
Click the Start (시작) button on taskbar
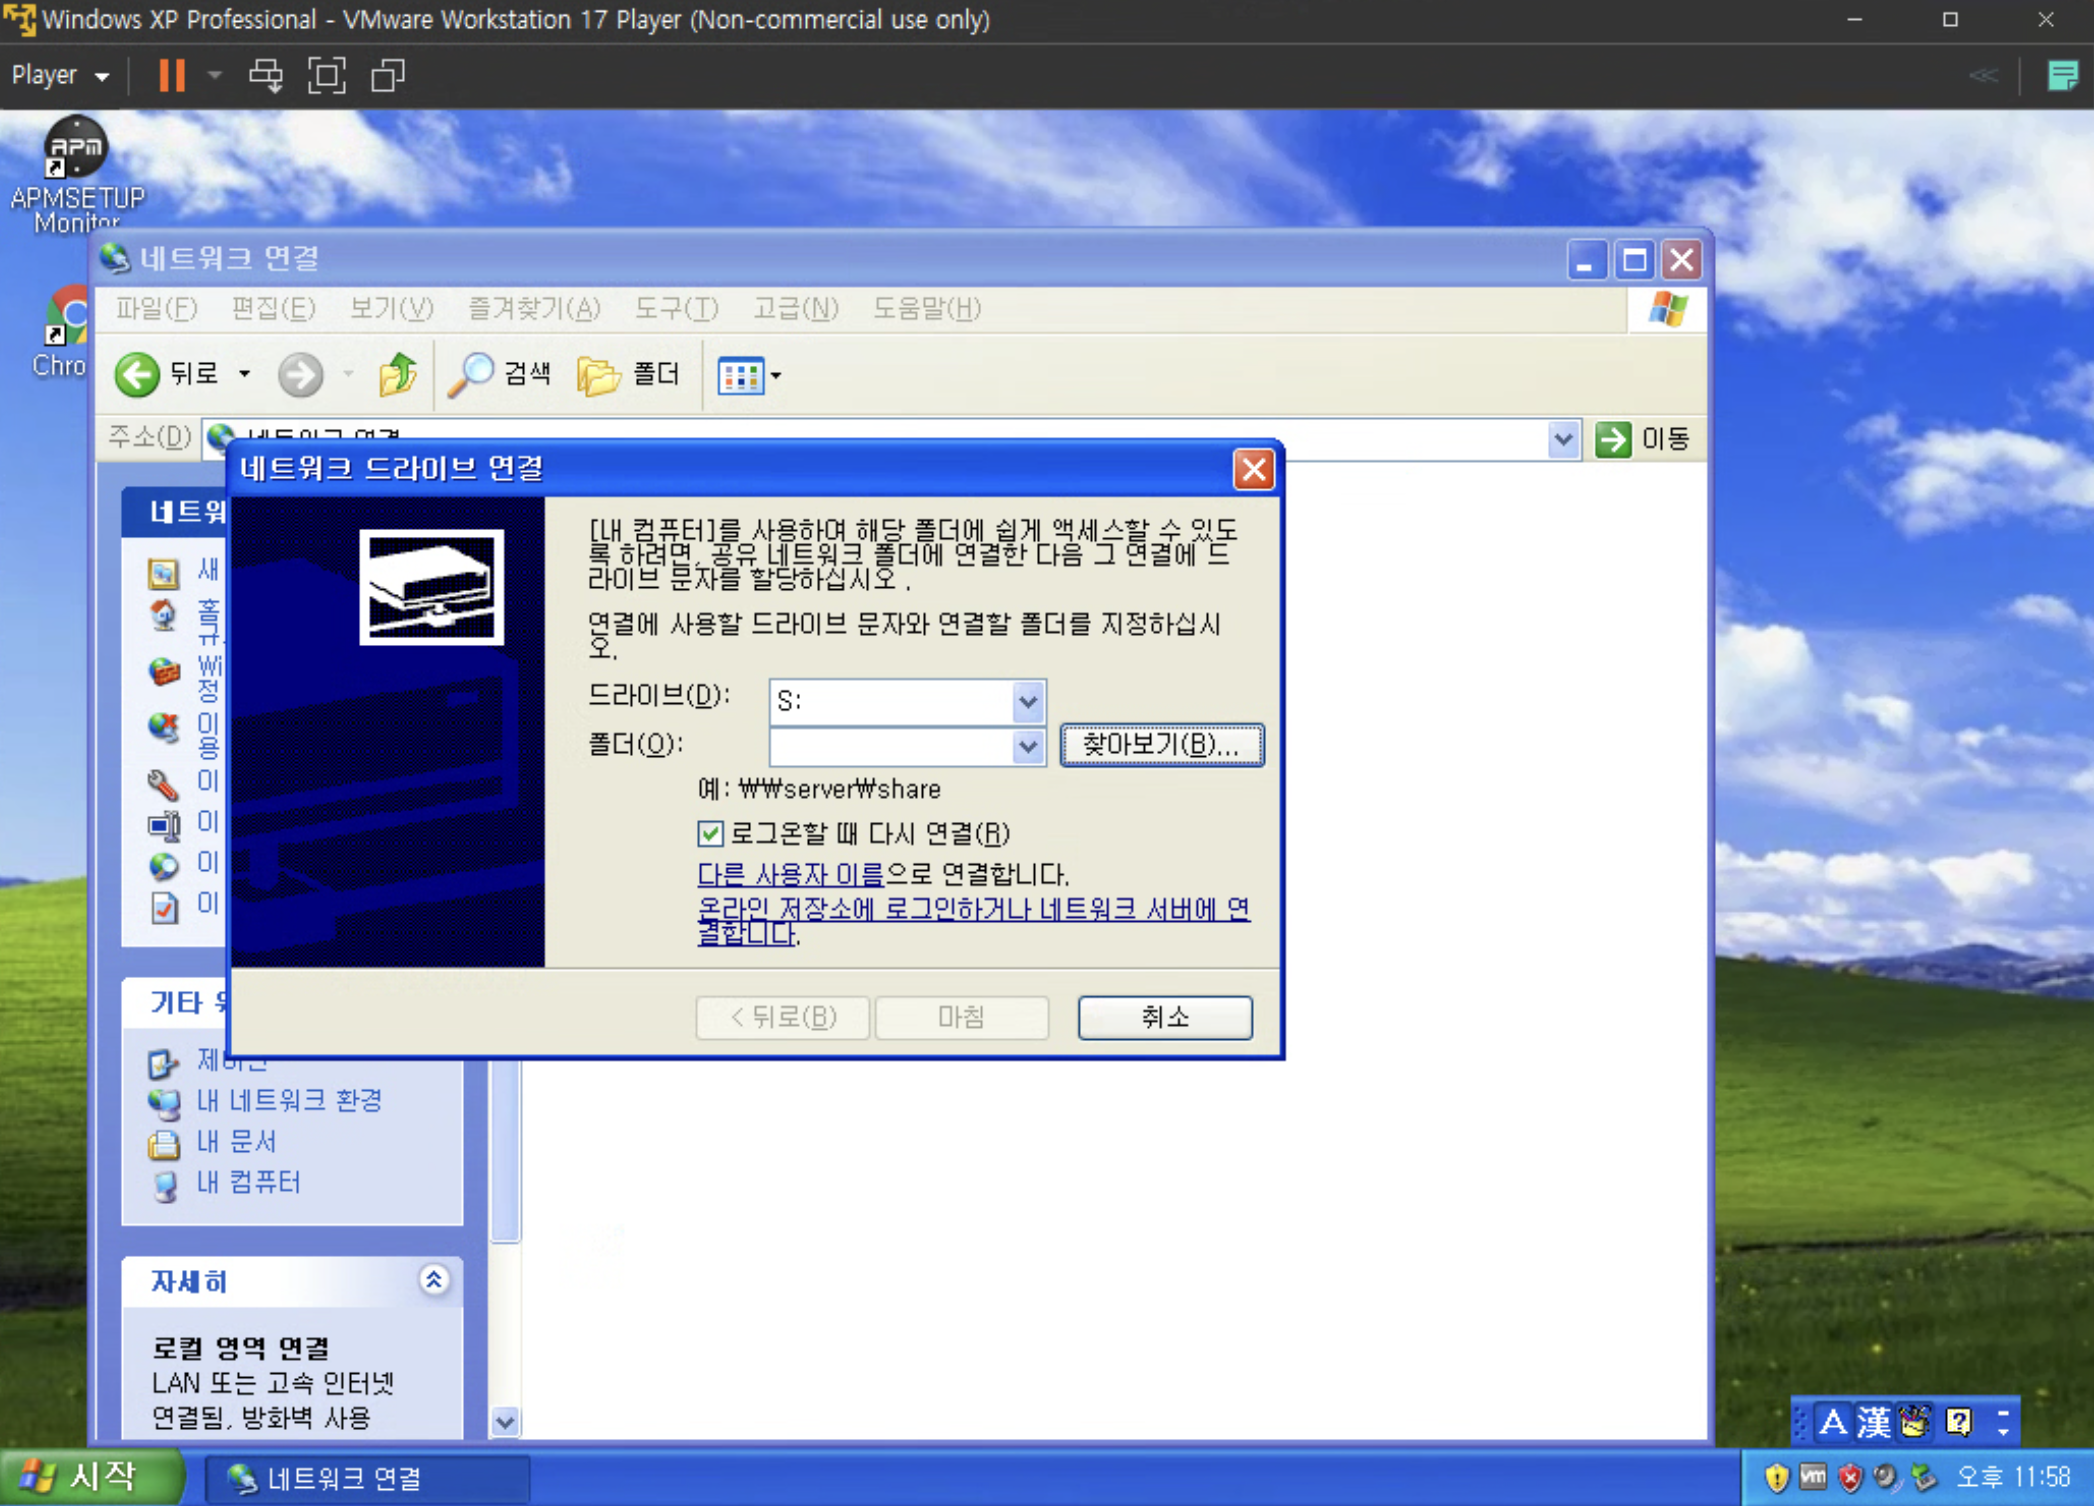(90, 1476)
